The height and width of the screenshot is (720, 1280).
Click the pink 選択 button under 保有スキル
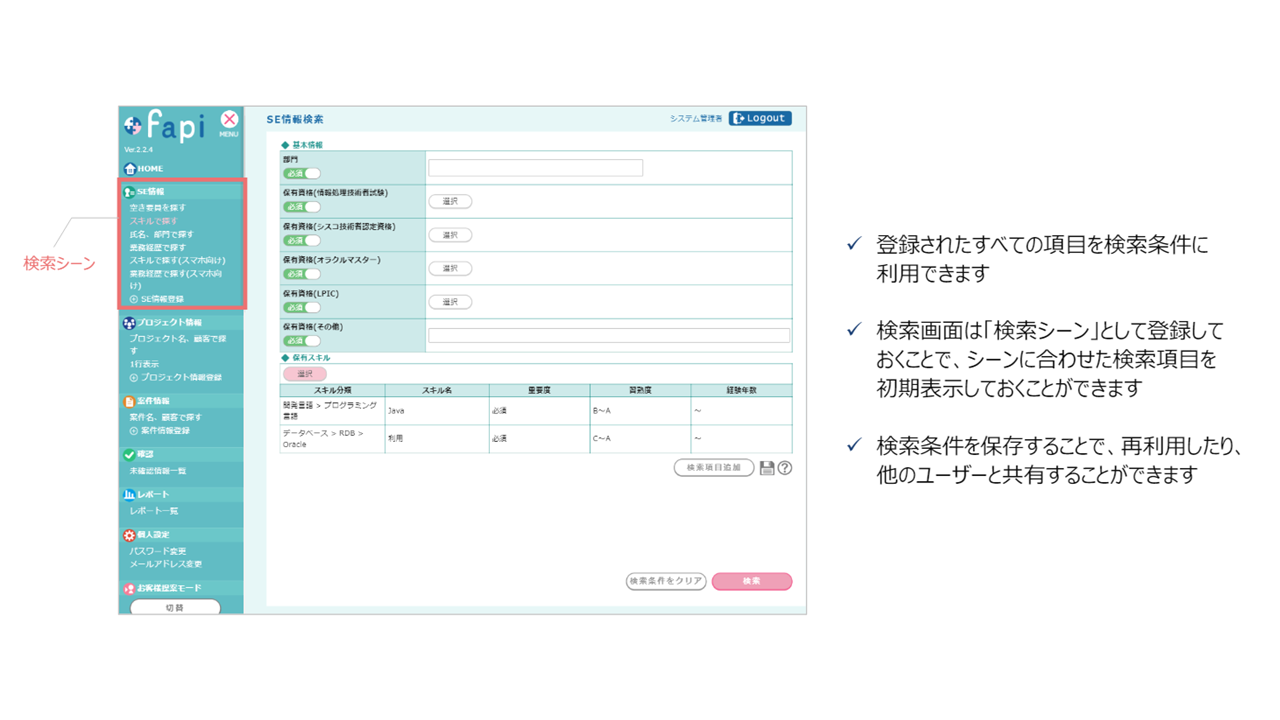click(x=305, y=374)
